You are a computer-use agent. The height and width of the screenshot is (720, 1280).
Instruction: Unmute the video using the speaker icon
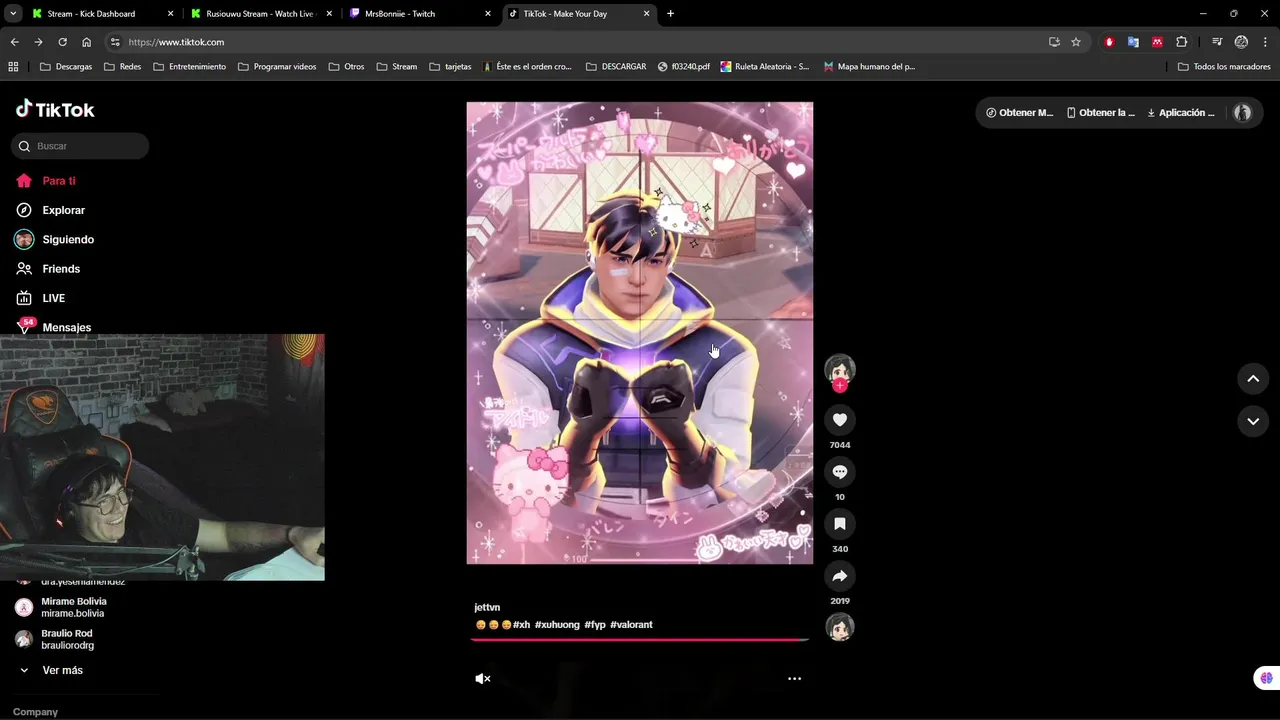(483, 678)
